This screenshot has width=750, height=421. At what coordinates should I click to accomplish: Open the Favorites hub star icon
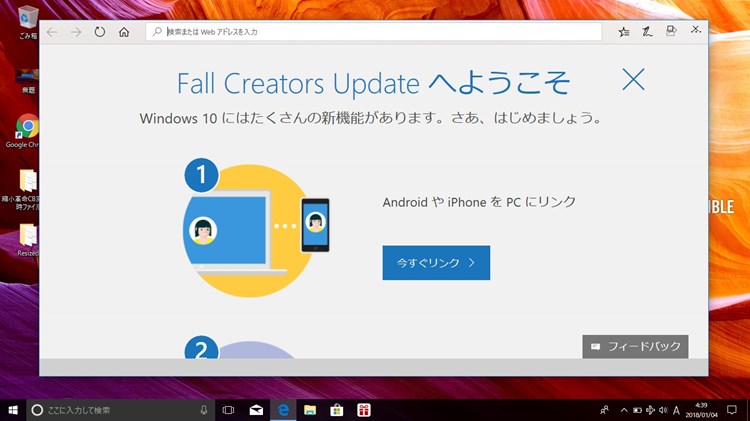coord(624,32)
